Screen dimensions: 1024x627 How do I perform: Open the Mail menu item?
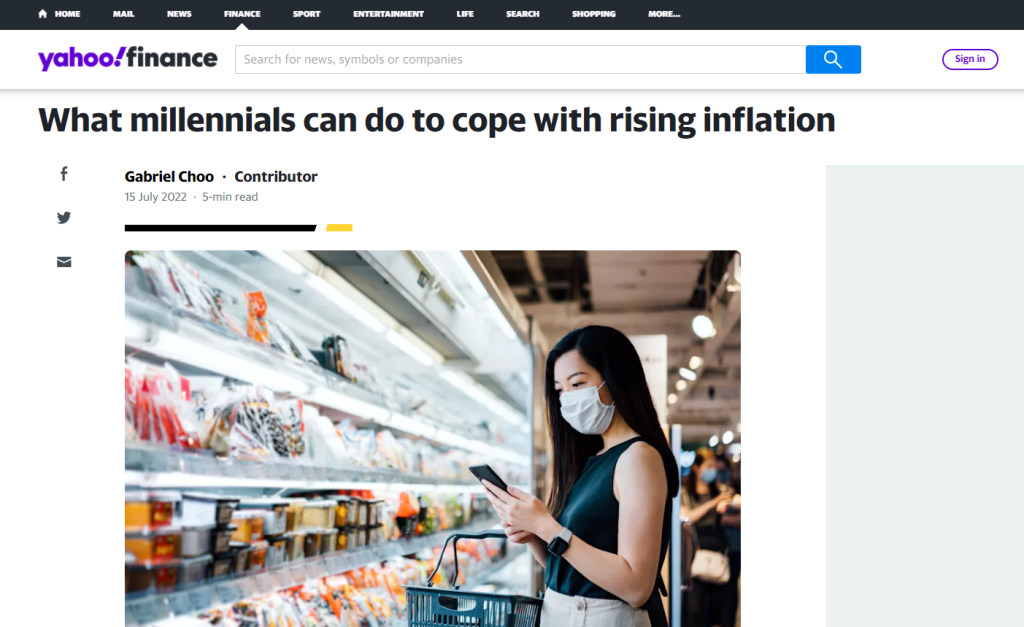click(123, 14)
